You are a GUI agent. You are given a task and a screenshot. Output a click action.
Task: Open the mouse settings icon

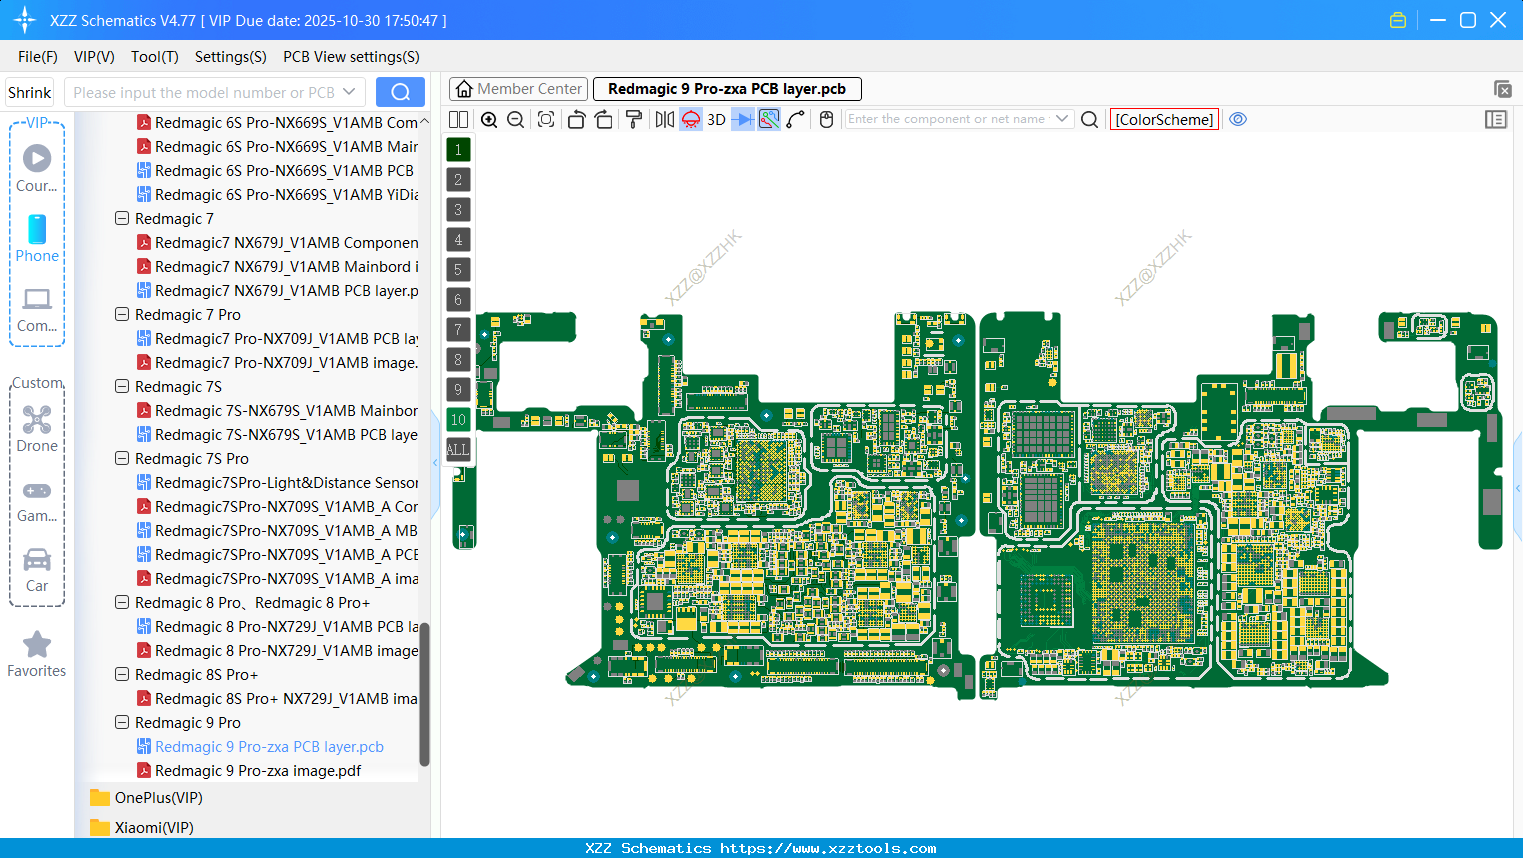pos(825,119)
